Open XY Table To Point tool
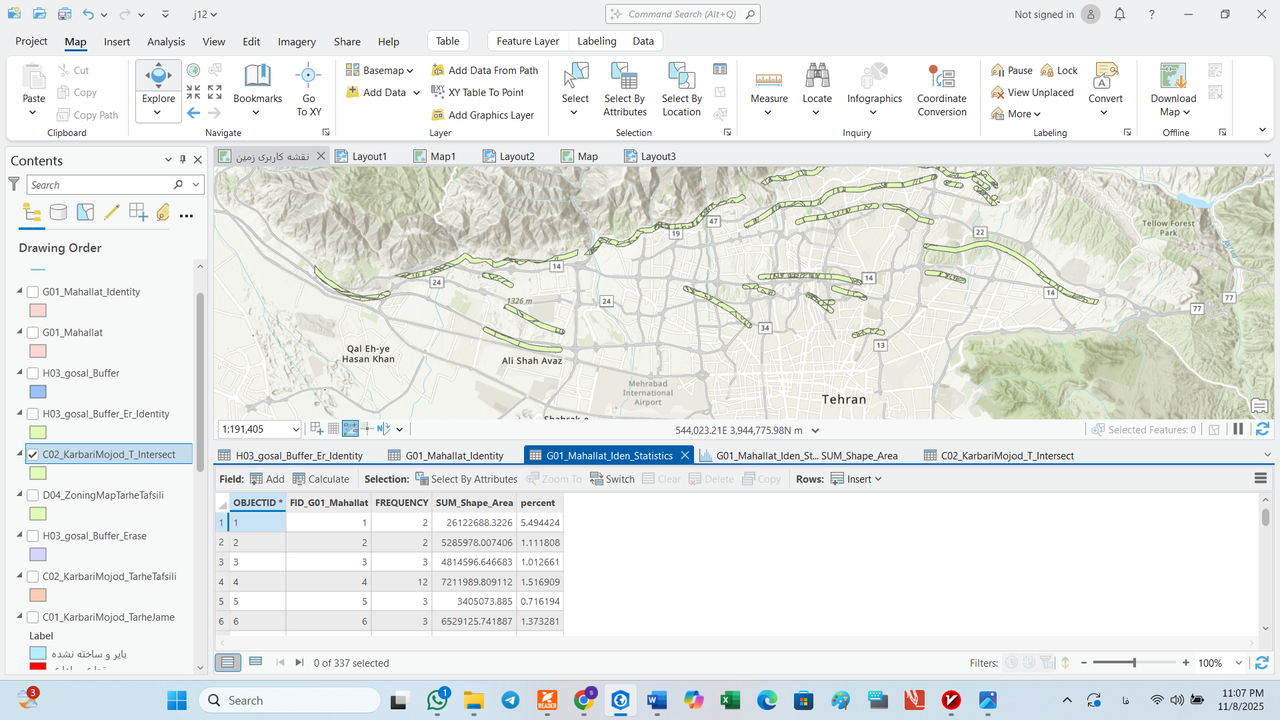 tap(478, 92)
